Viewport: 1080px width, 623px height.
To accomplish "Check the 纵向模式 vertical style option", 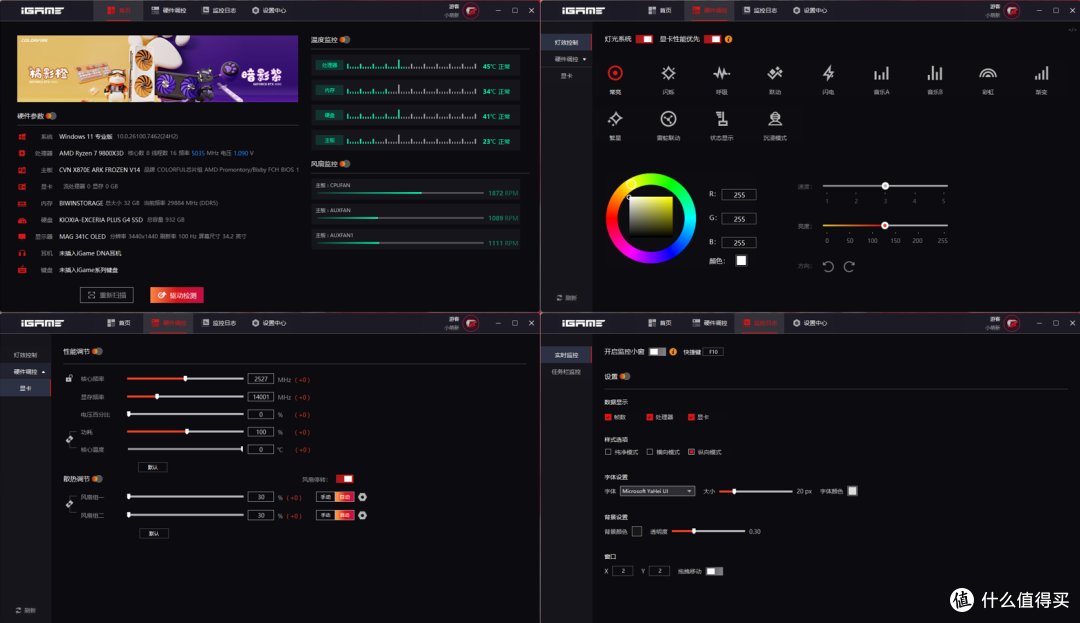I will 692,452.
